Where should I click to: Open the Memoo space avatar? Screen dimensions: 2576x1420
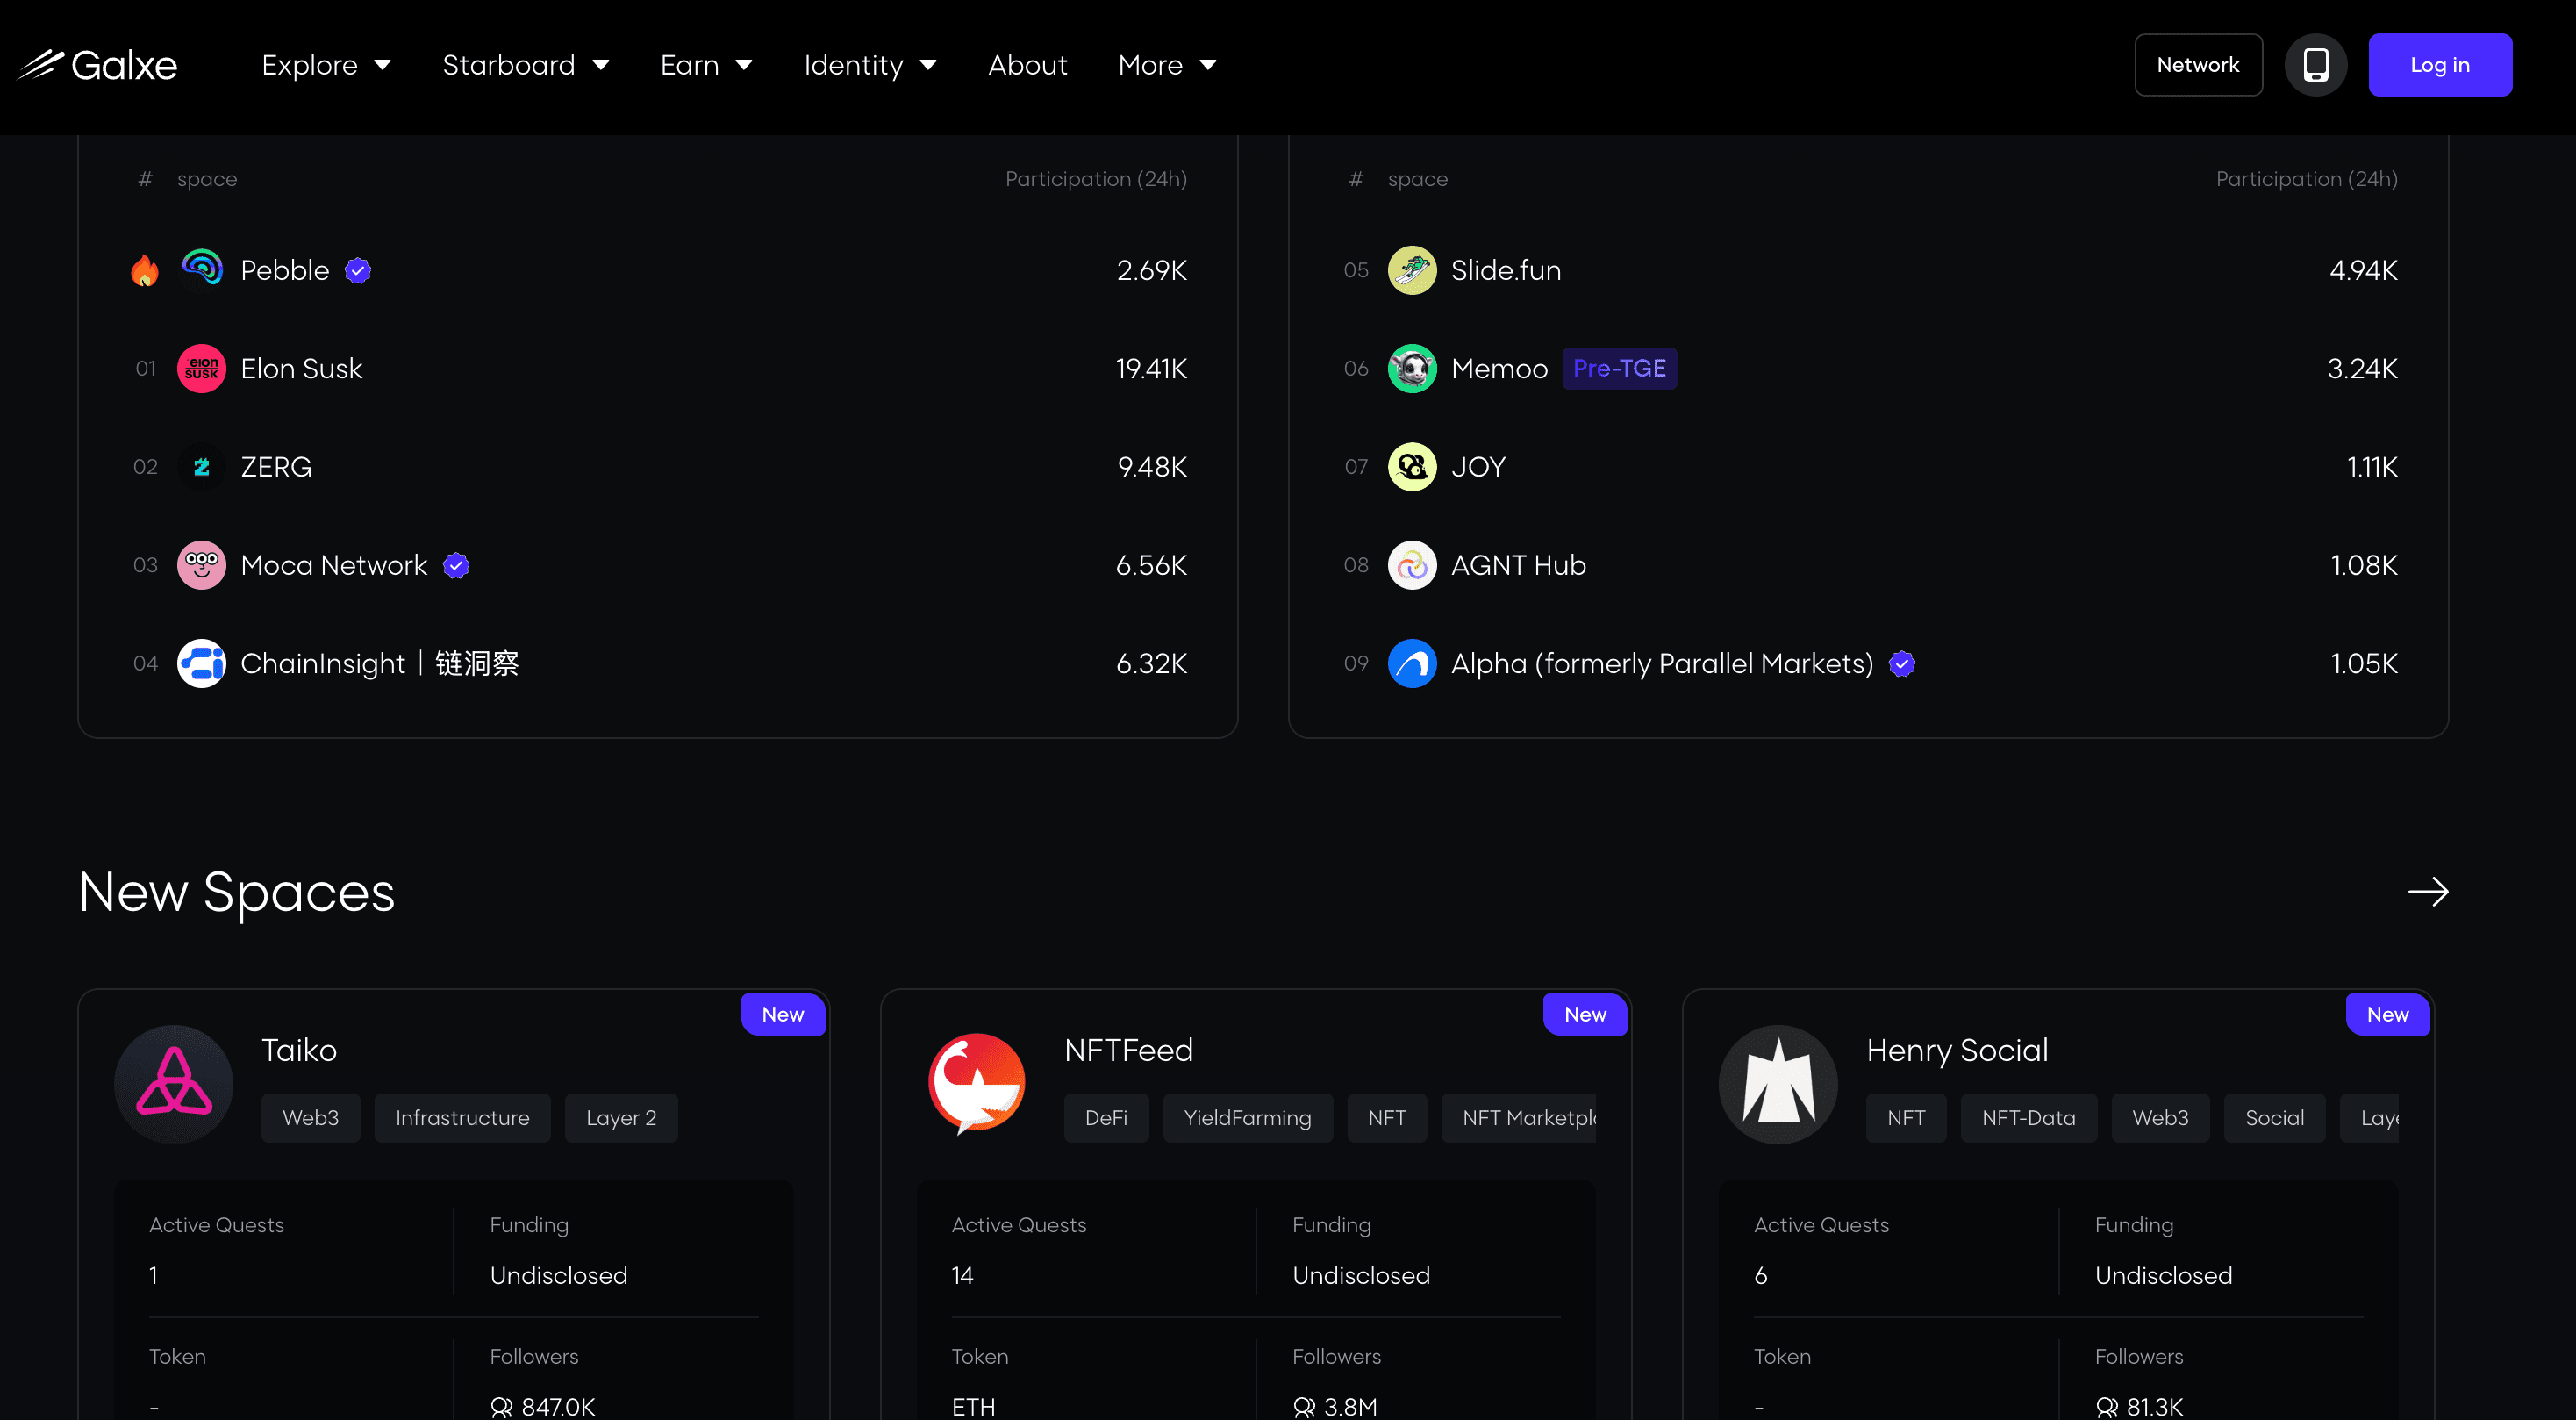(1412, 368)
